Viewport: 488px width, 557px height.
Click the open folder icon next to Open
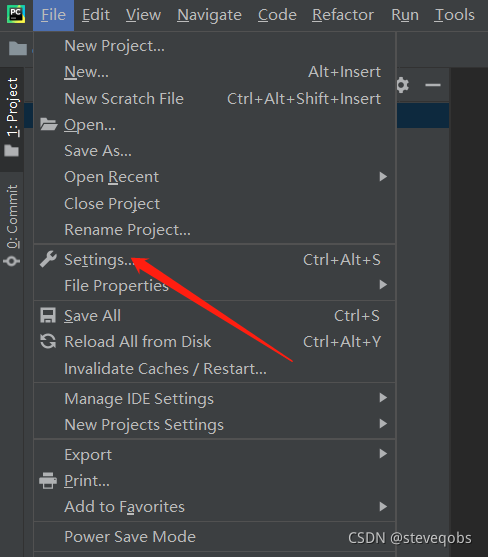coord(48,124)
